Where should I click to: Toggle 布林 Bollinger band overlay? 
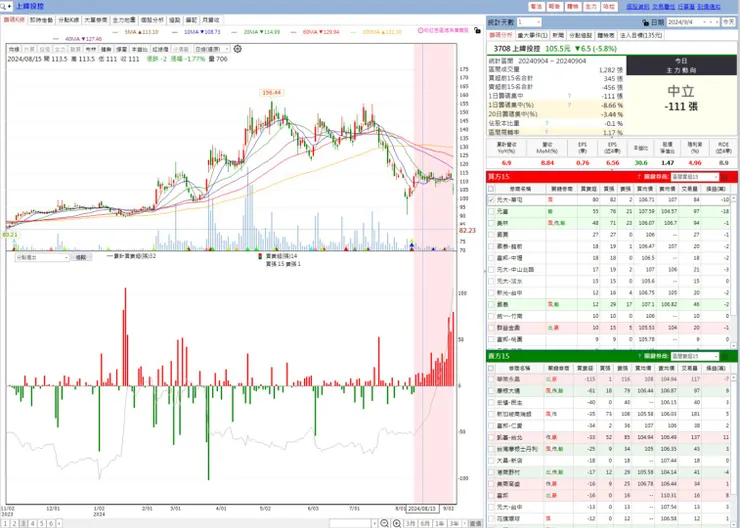pyautogui.click(x=91, y=49)
